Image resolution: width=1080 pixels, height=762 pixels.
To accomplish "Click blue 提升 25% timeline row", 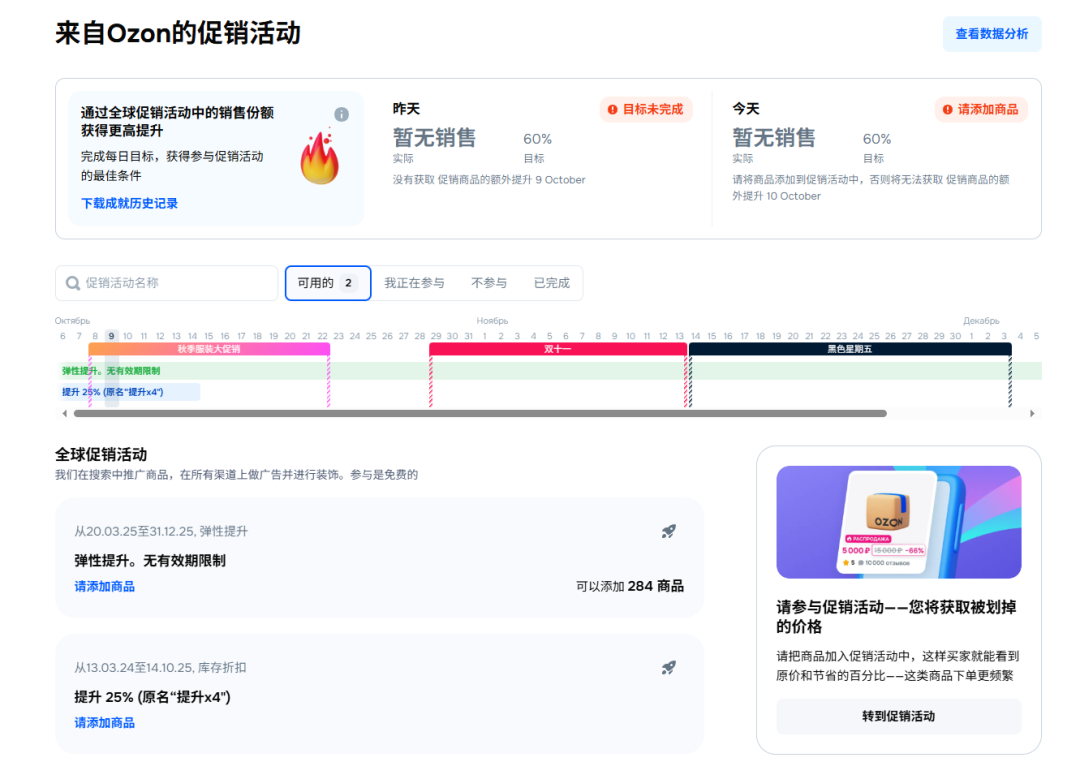I will (x=128, y=392).
